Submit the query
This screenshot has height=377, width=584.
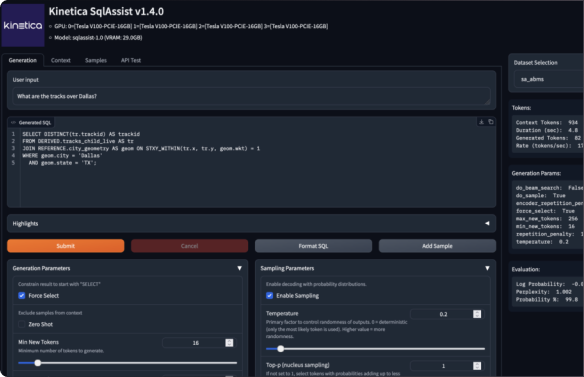click(x=66, y=246)
